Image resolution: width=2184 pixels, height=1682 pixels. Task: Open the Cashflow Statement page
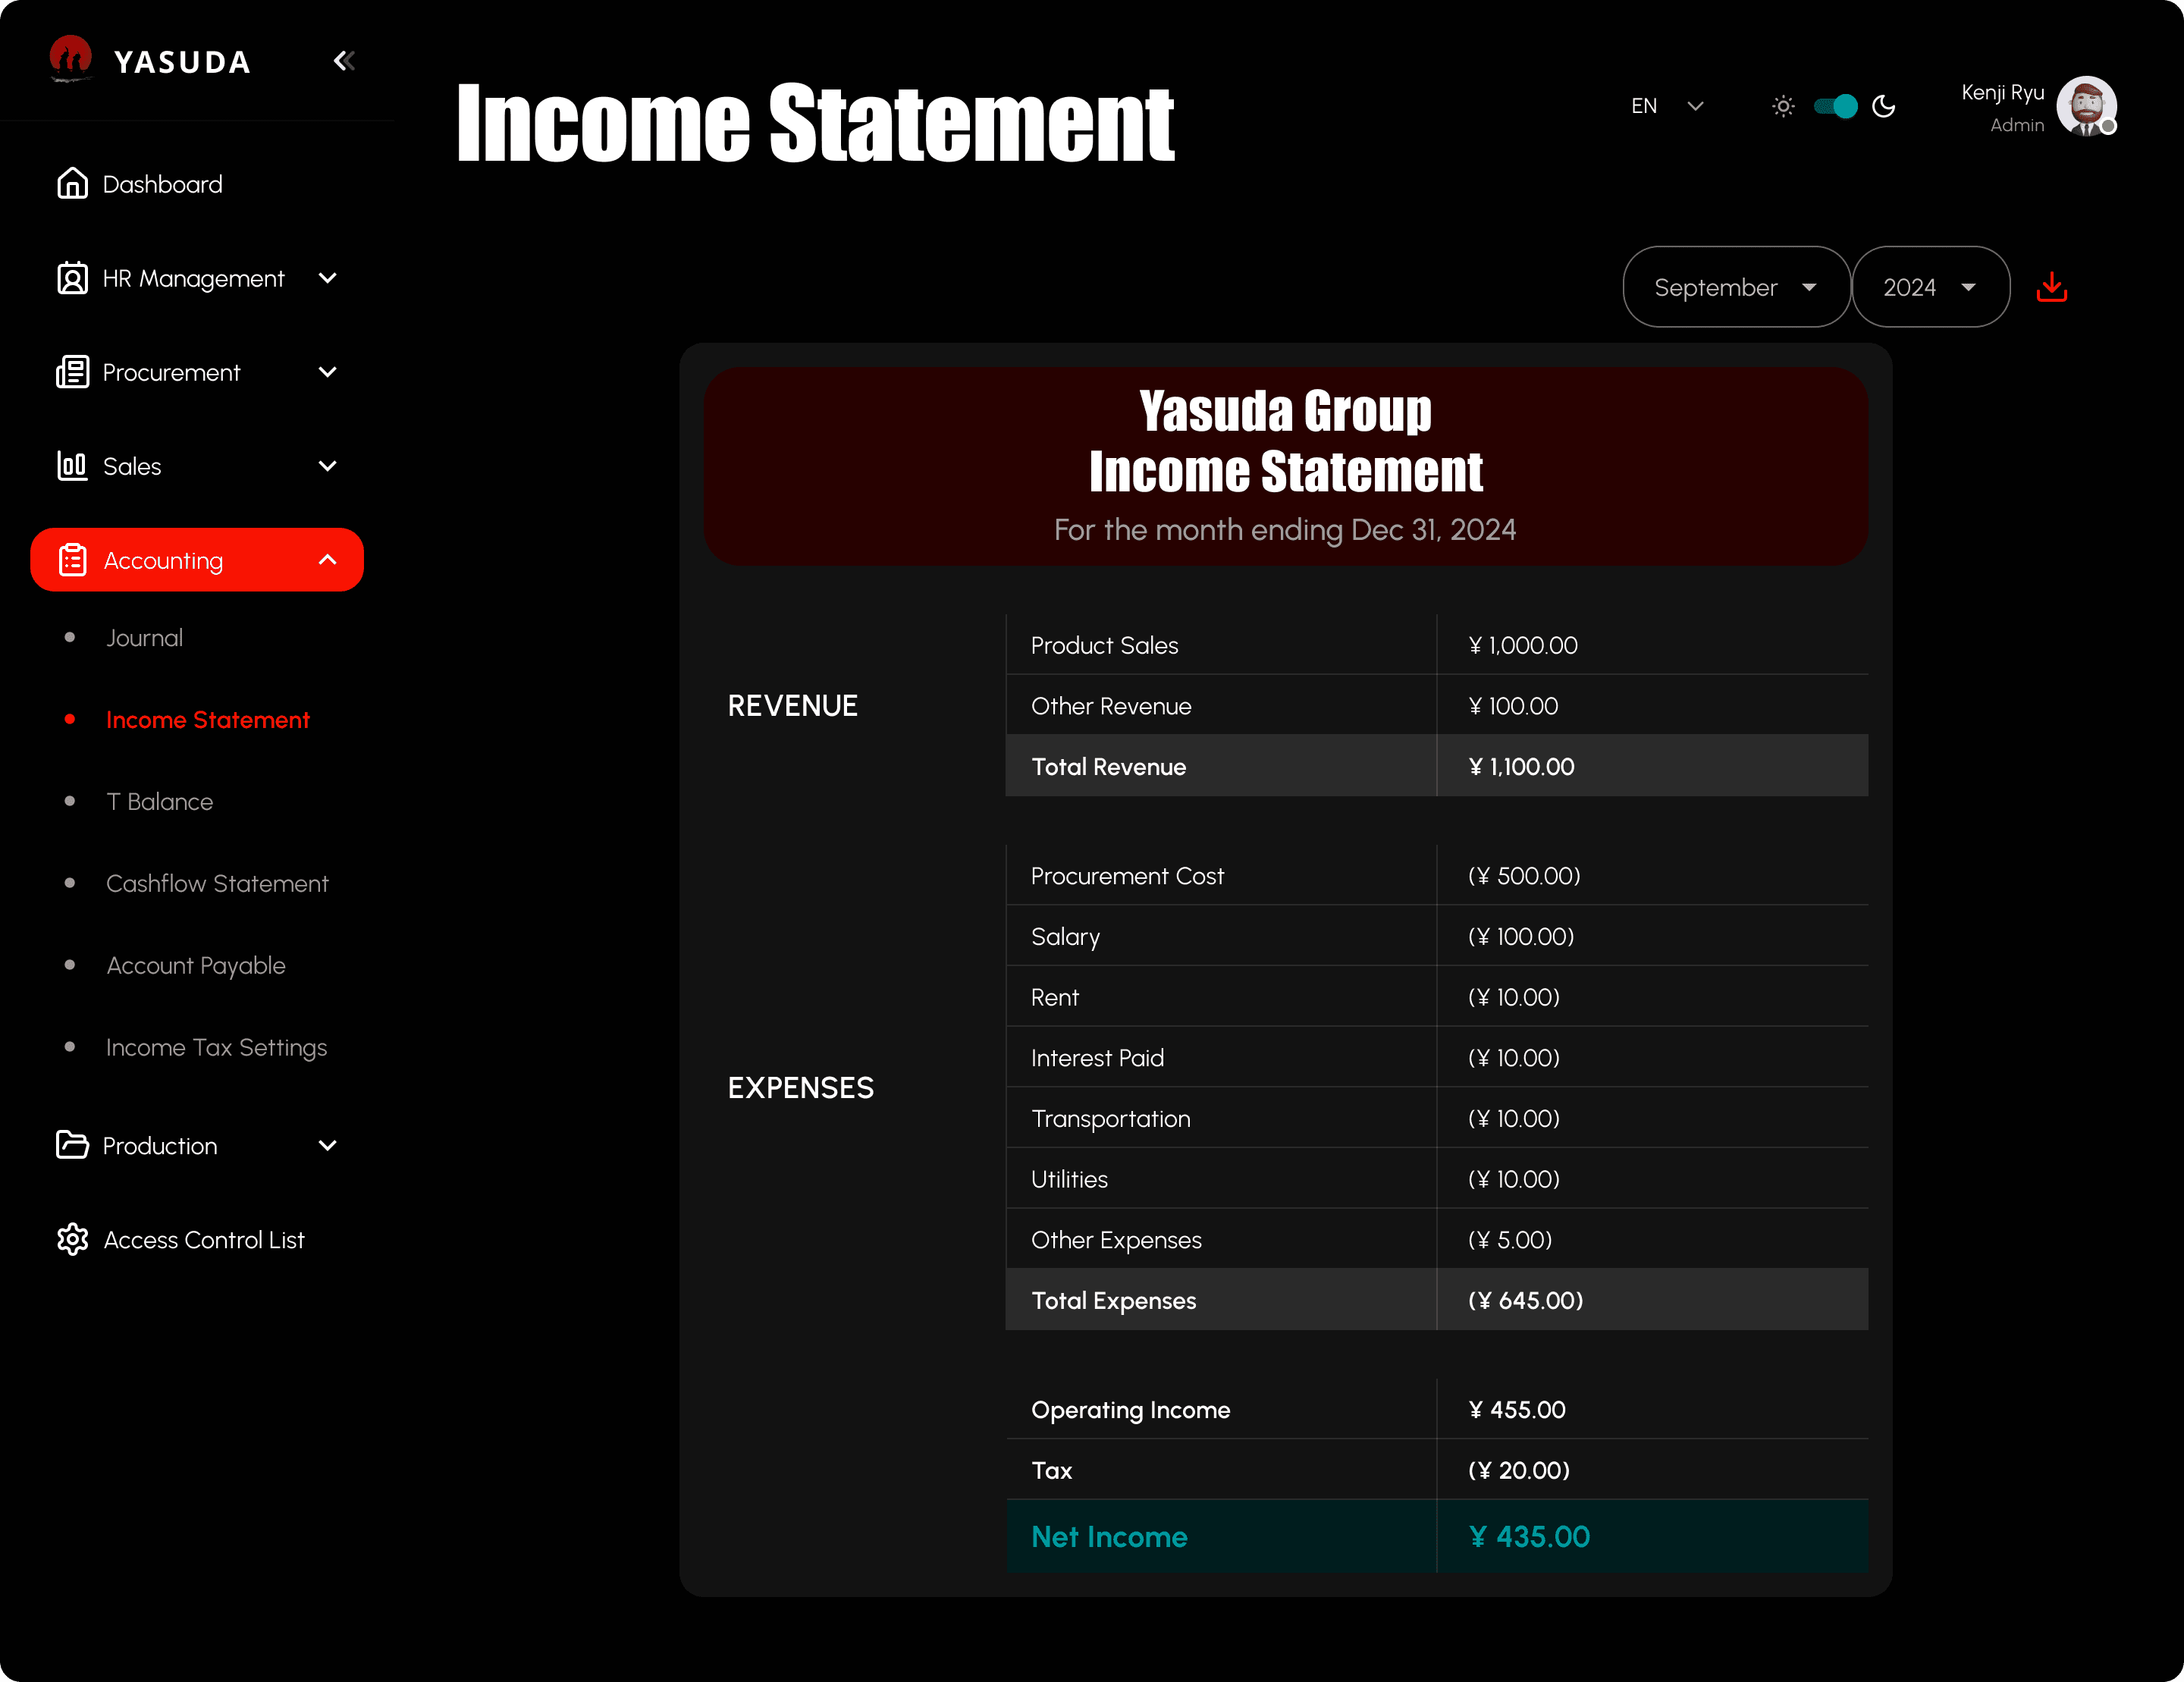pos(217,884)
